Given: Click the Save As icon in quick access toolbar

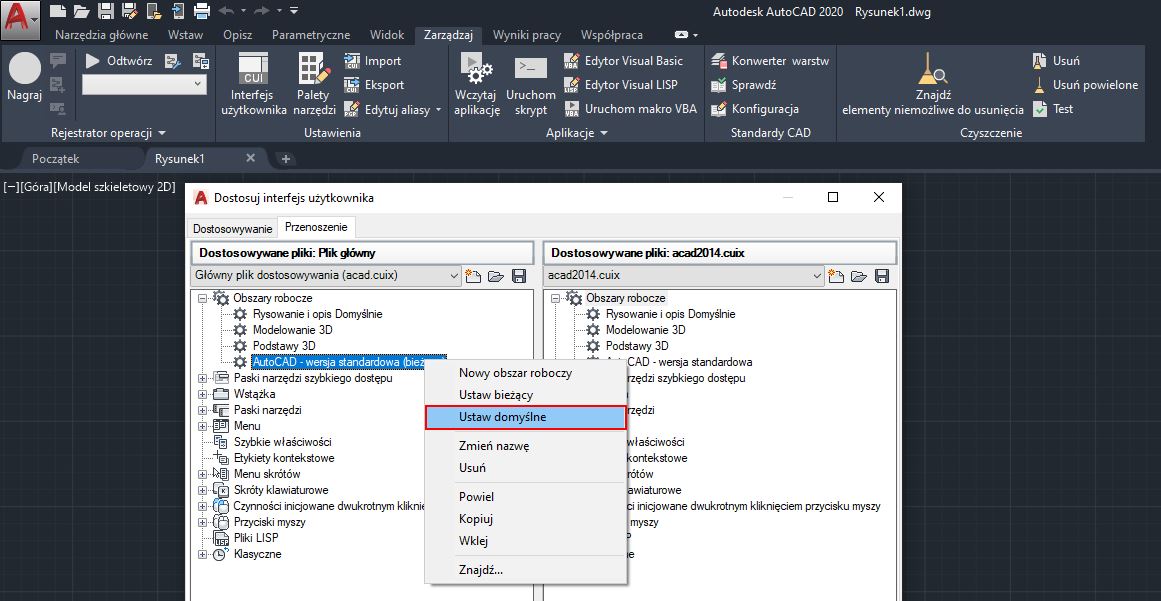Looking at the screenshot, I should (x=129, y=10).
